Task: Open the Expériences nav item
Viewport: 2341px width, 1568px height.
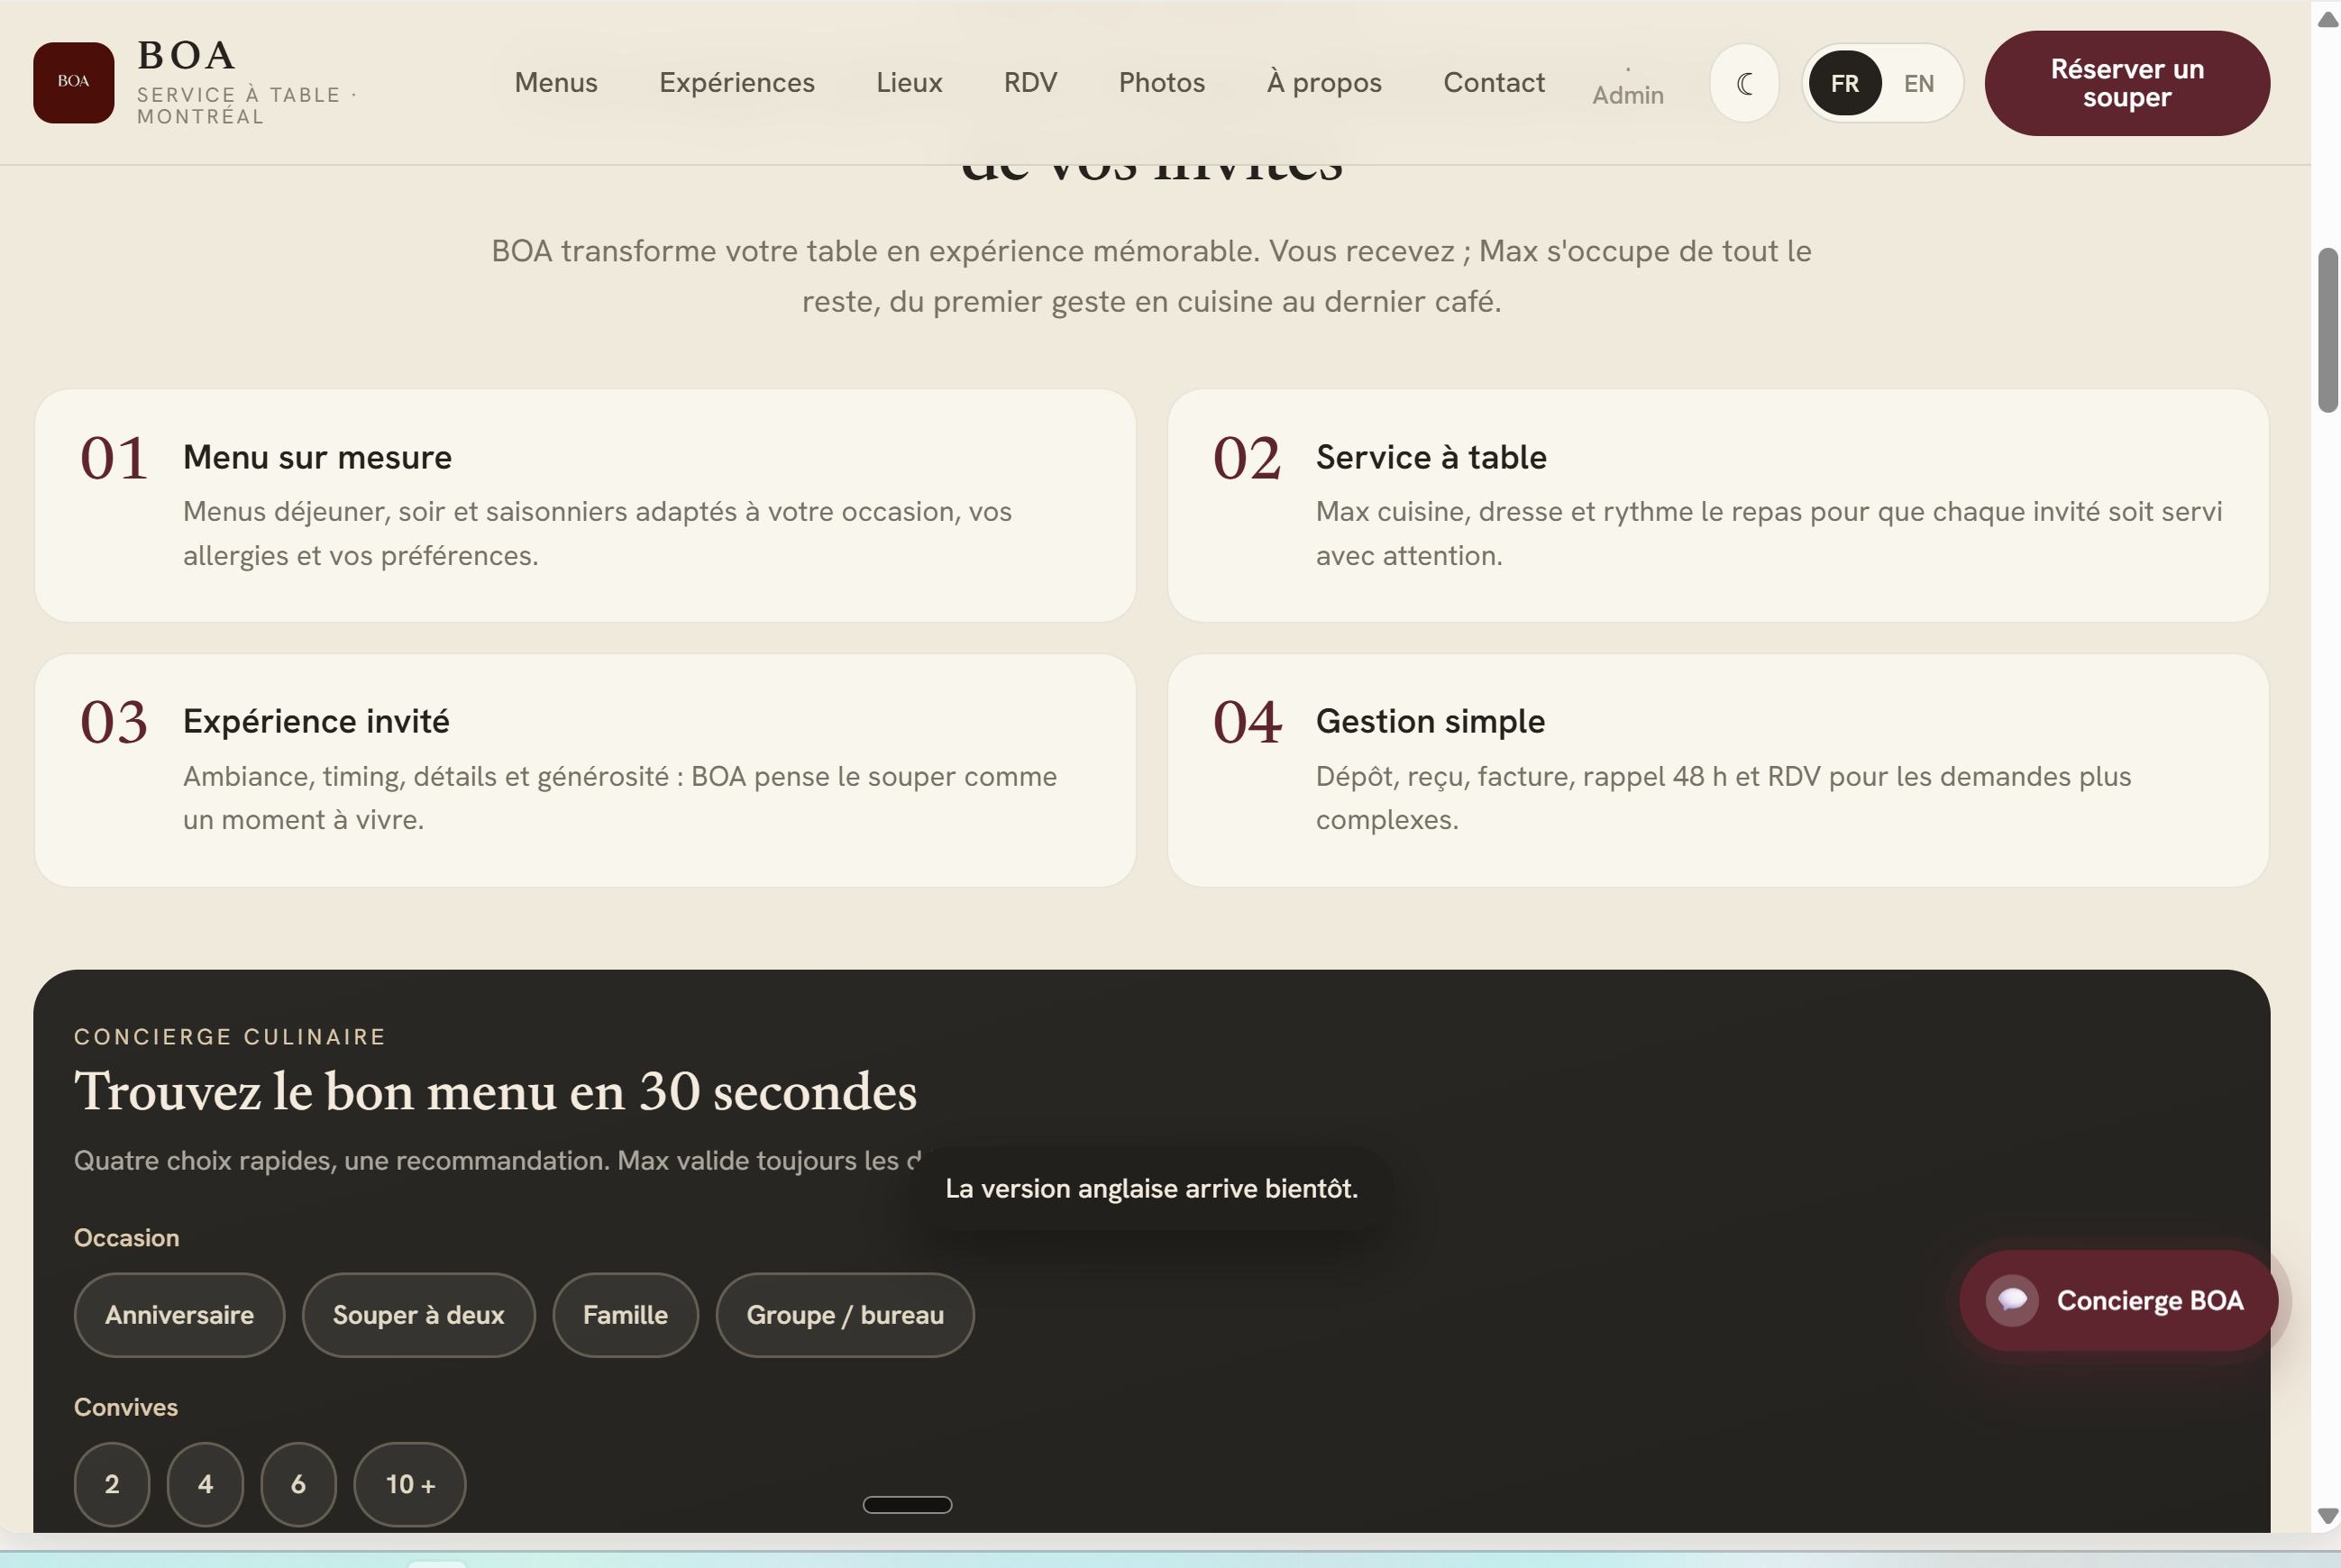Action: pyautogui.click(x=736, y=82)
